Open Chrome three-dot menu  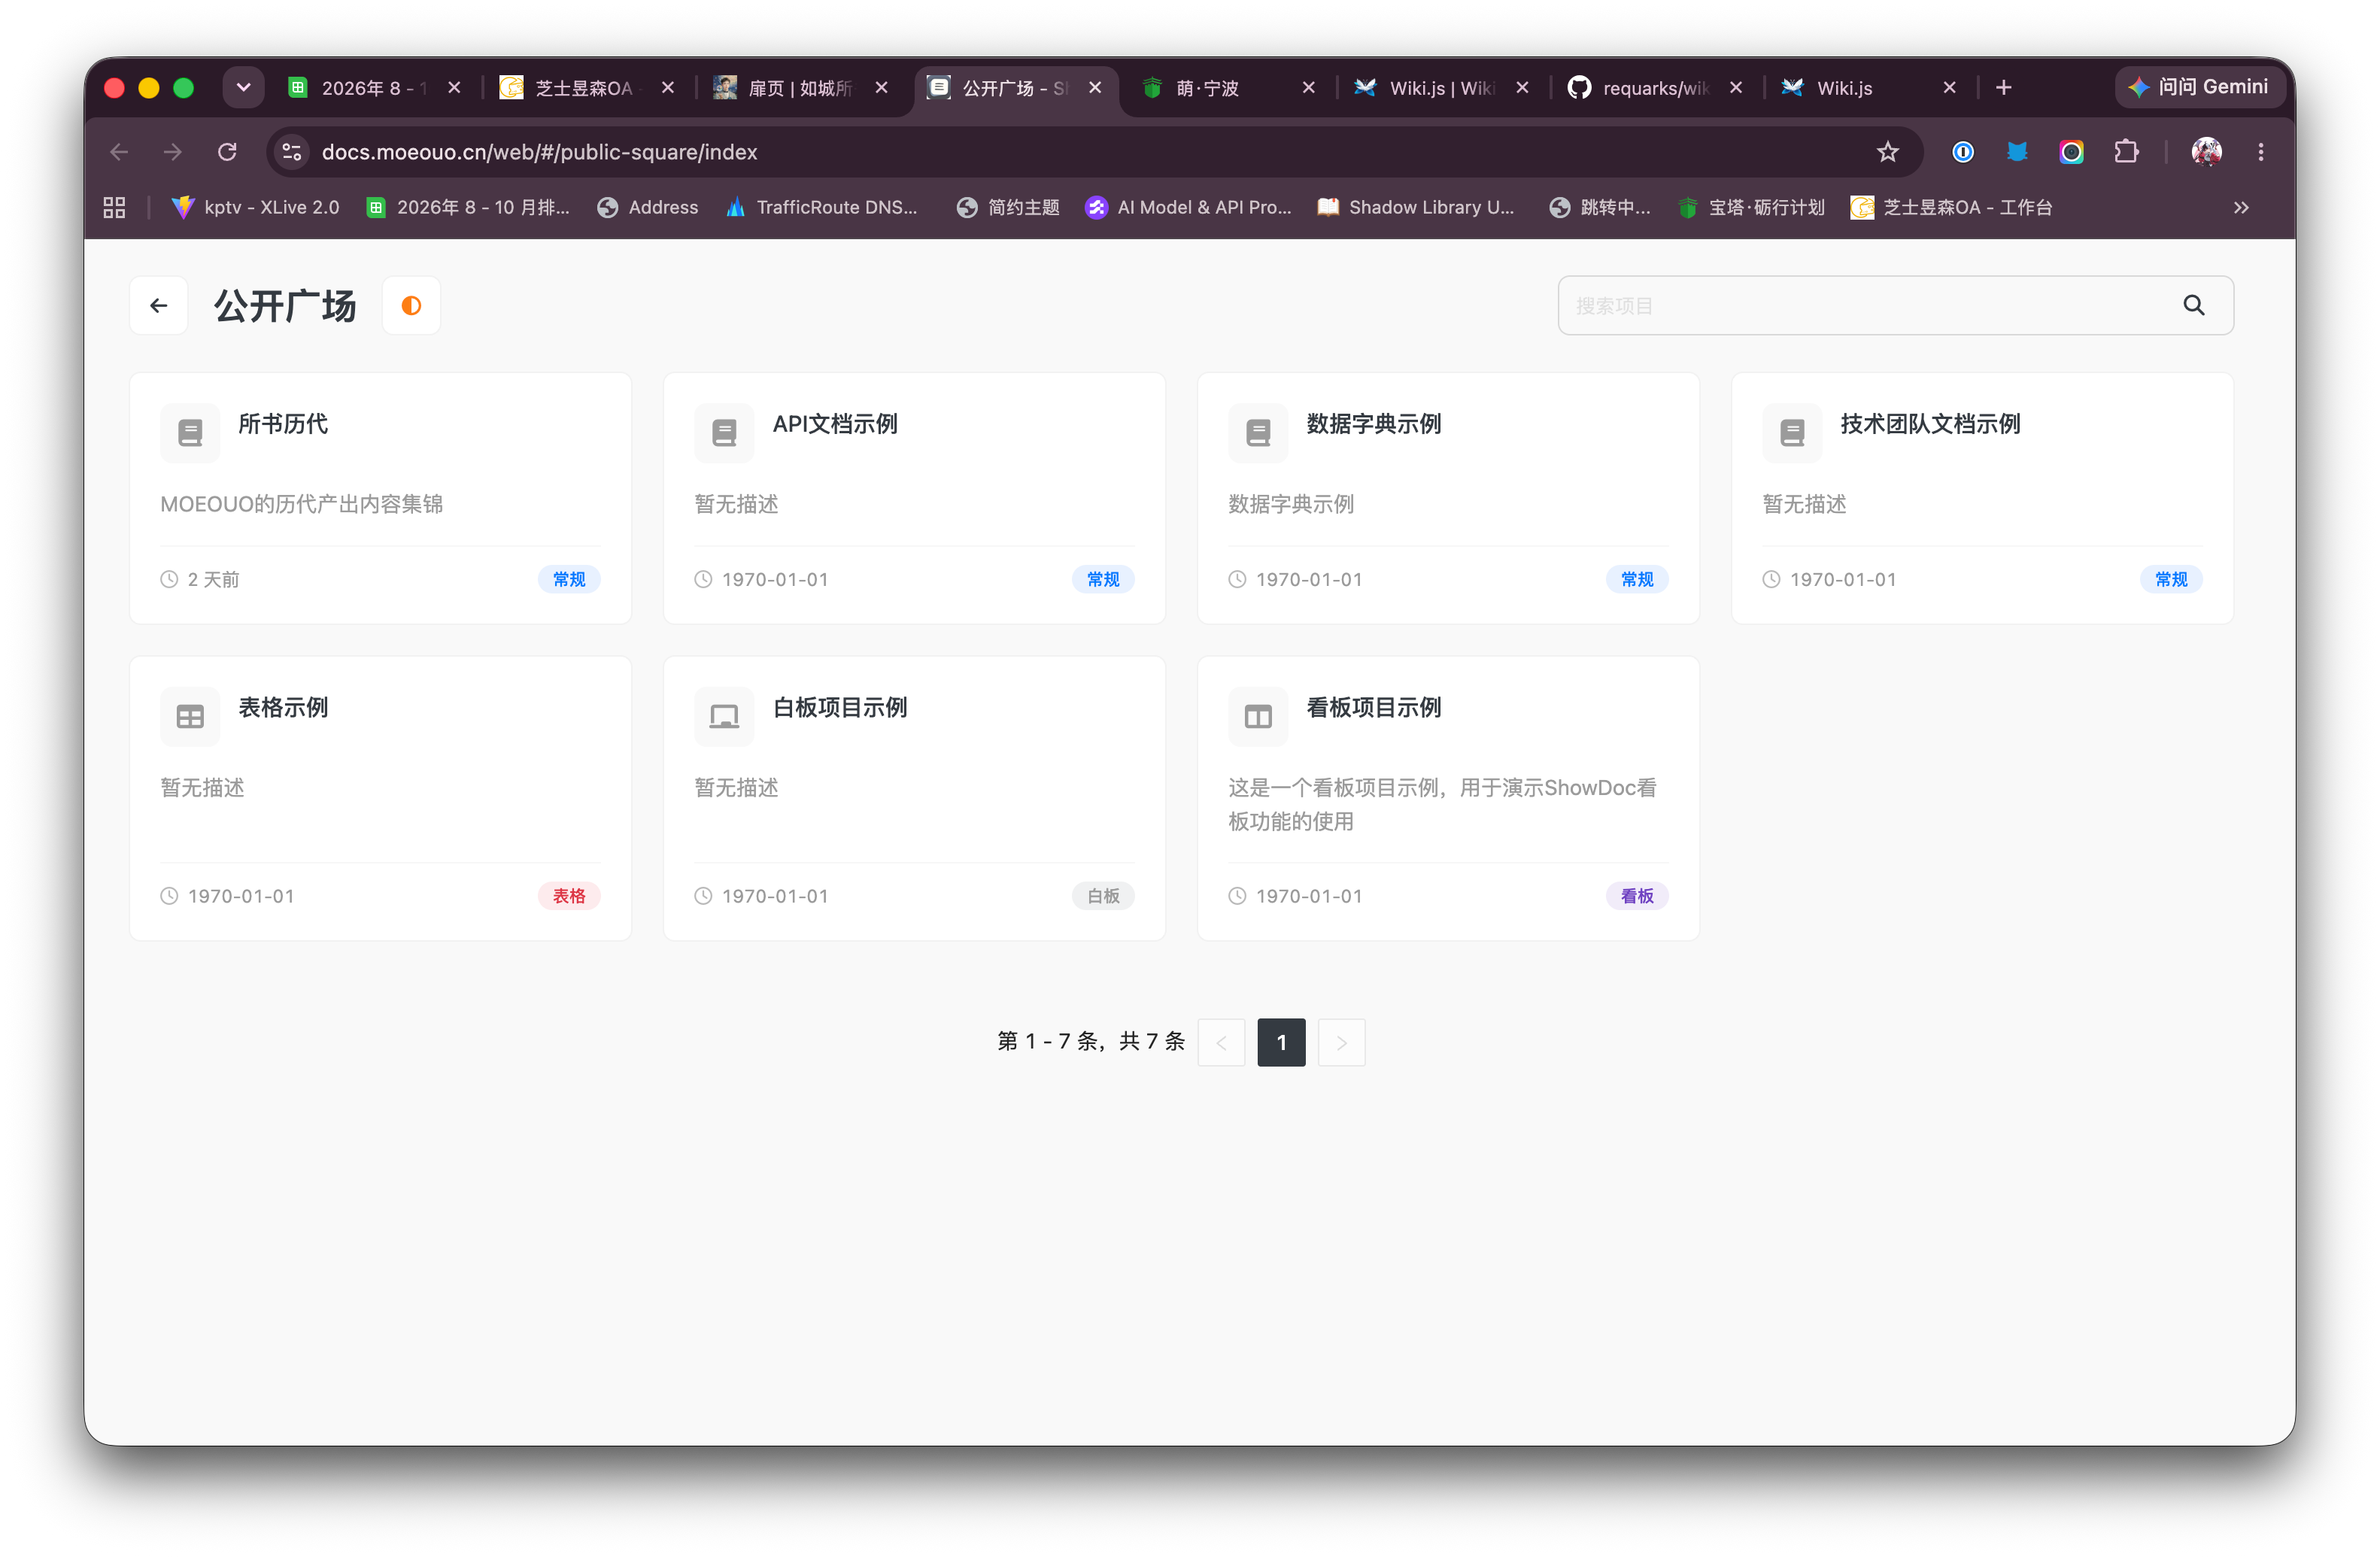point(2260,152)
